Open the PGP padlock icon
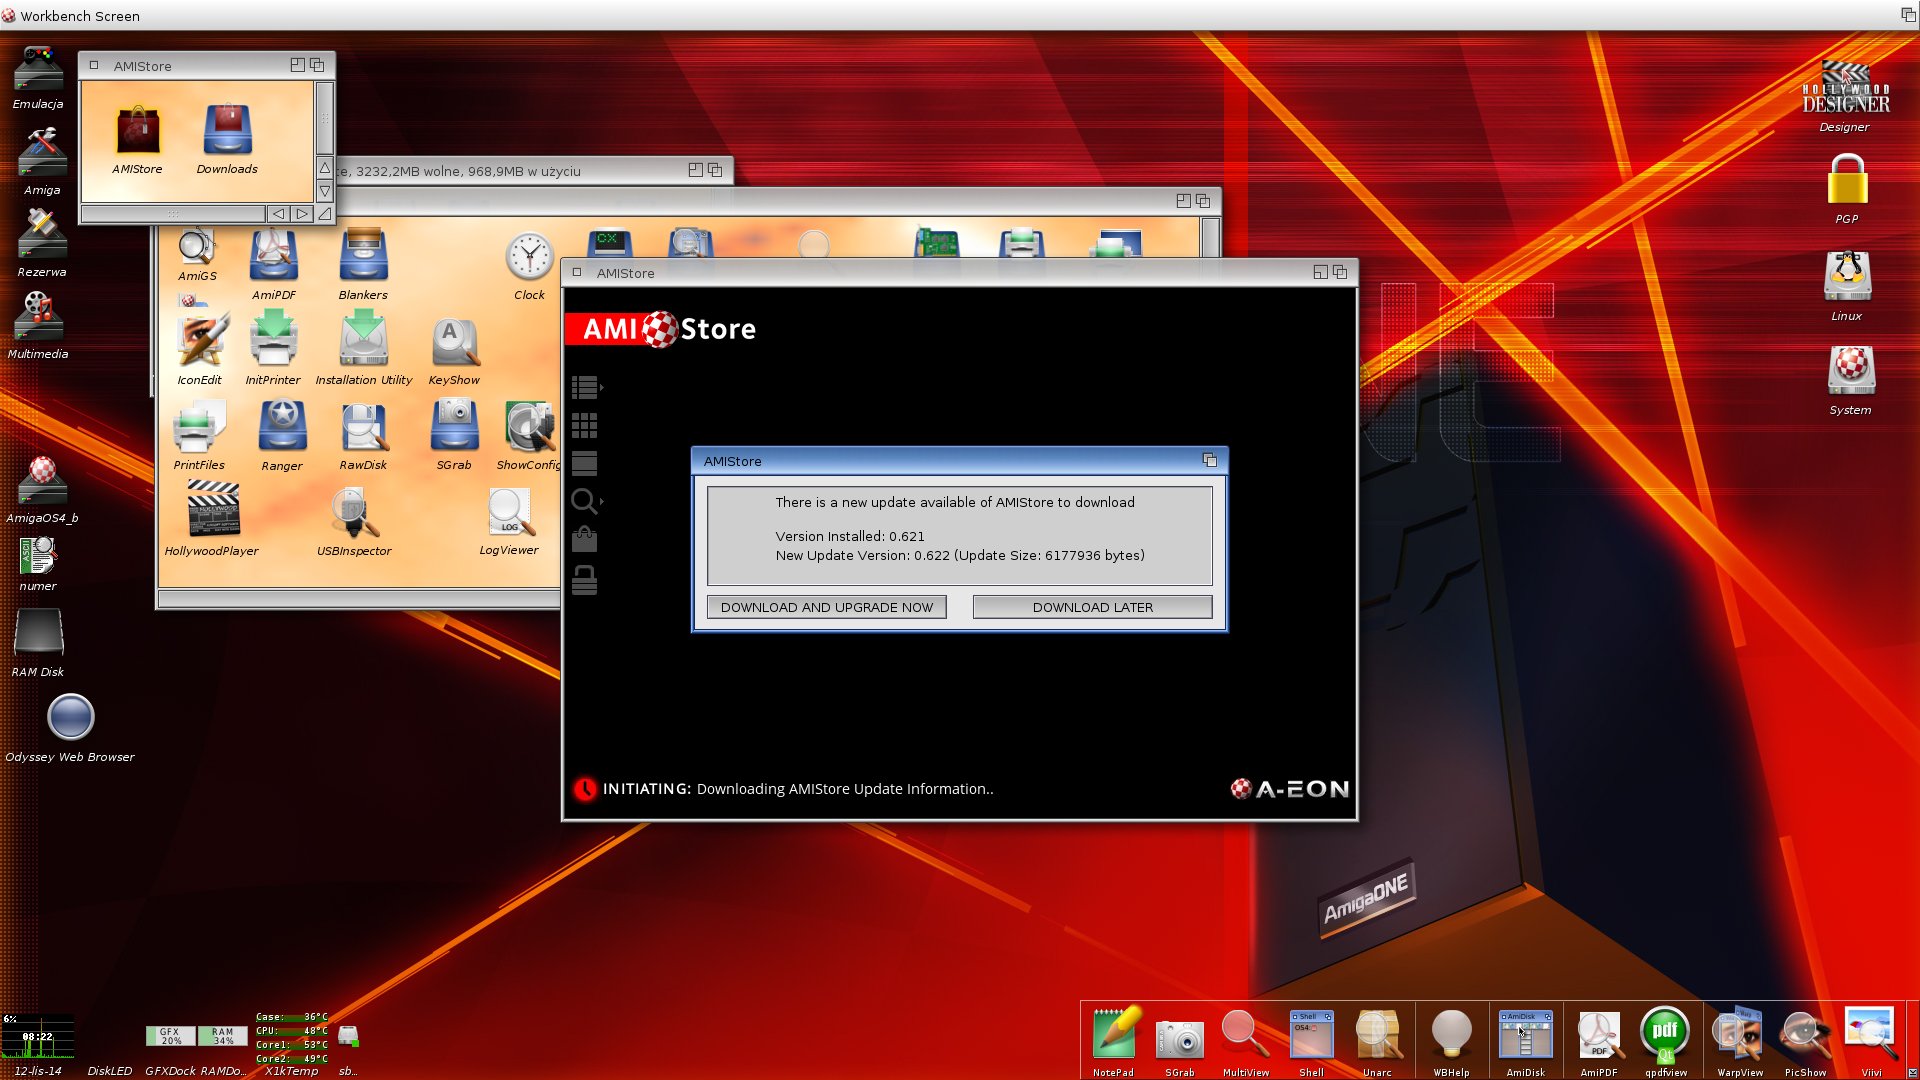Viewport: 1920px width, 1080px height. point(1847,189)
